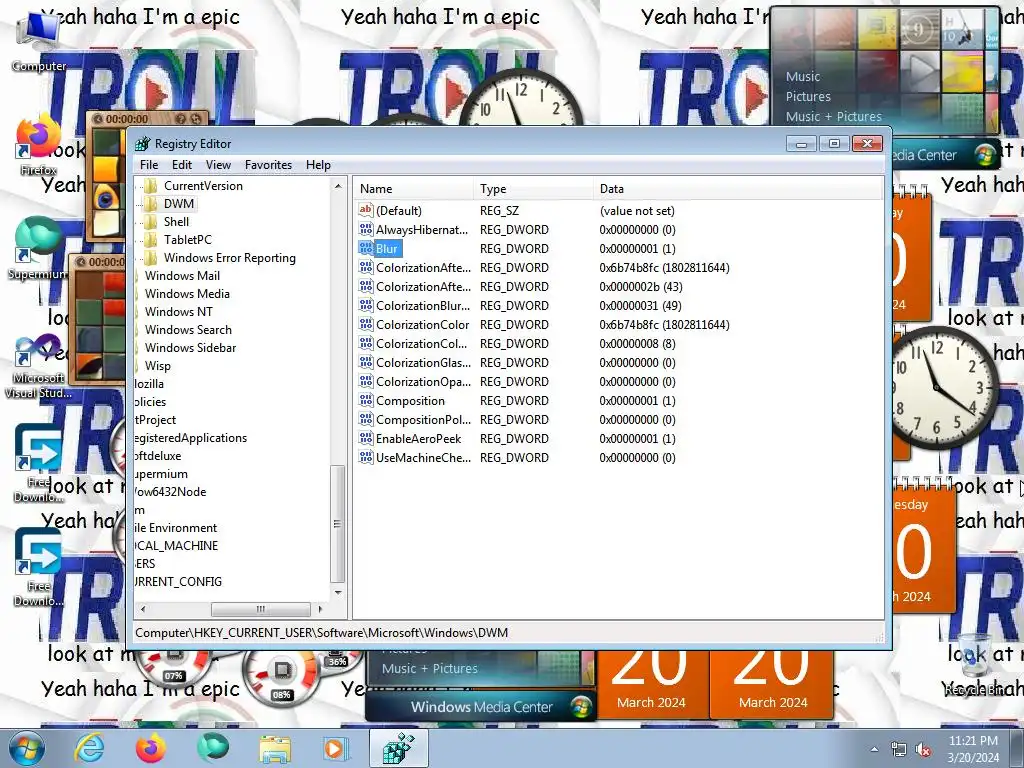This screenshot has height=768, width=1024.
Task: Click Registry Editor taskbar button
Action: 399,748
